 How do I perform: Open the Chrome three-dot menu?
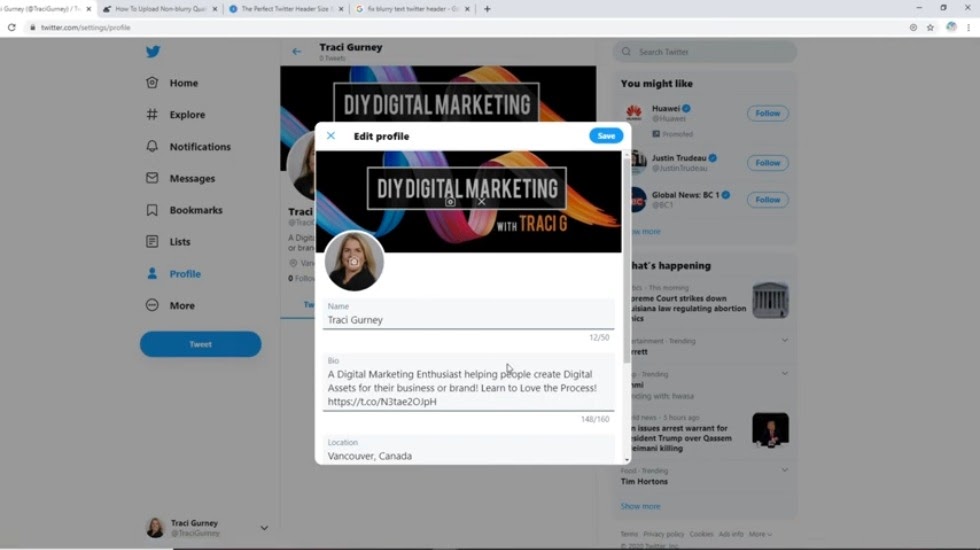click(x=968, y=27)
